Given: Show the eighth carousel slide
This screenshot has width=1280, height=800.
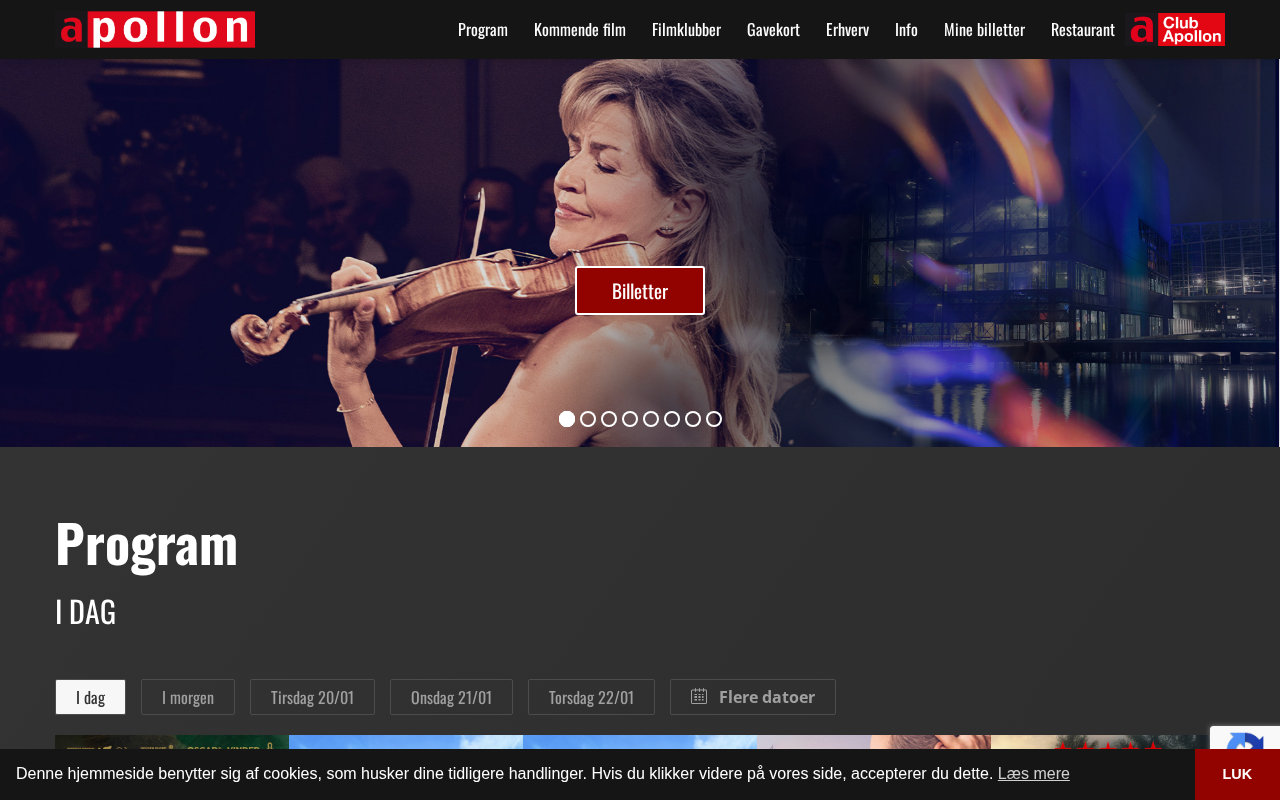Looking at the screenshot, I should point(714,419).
